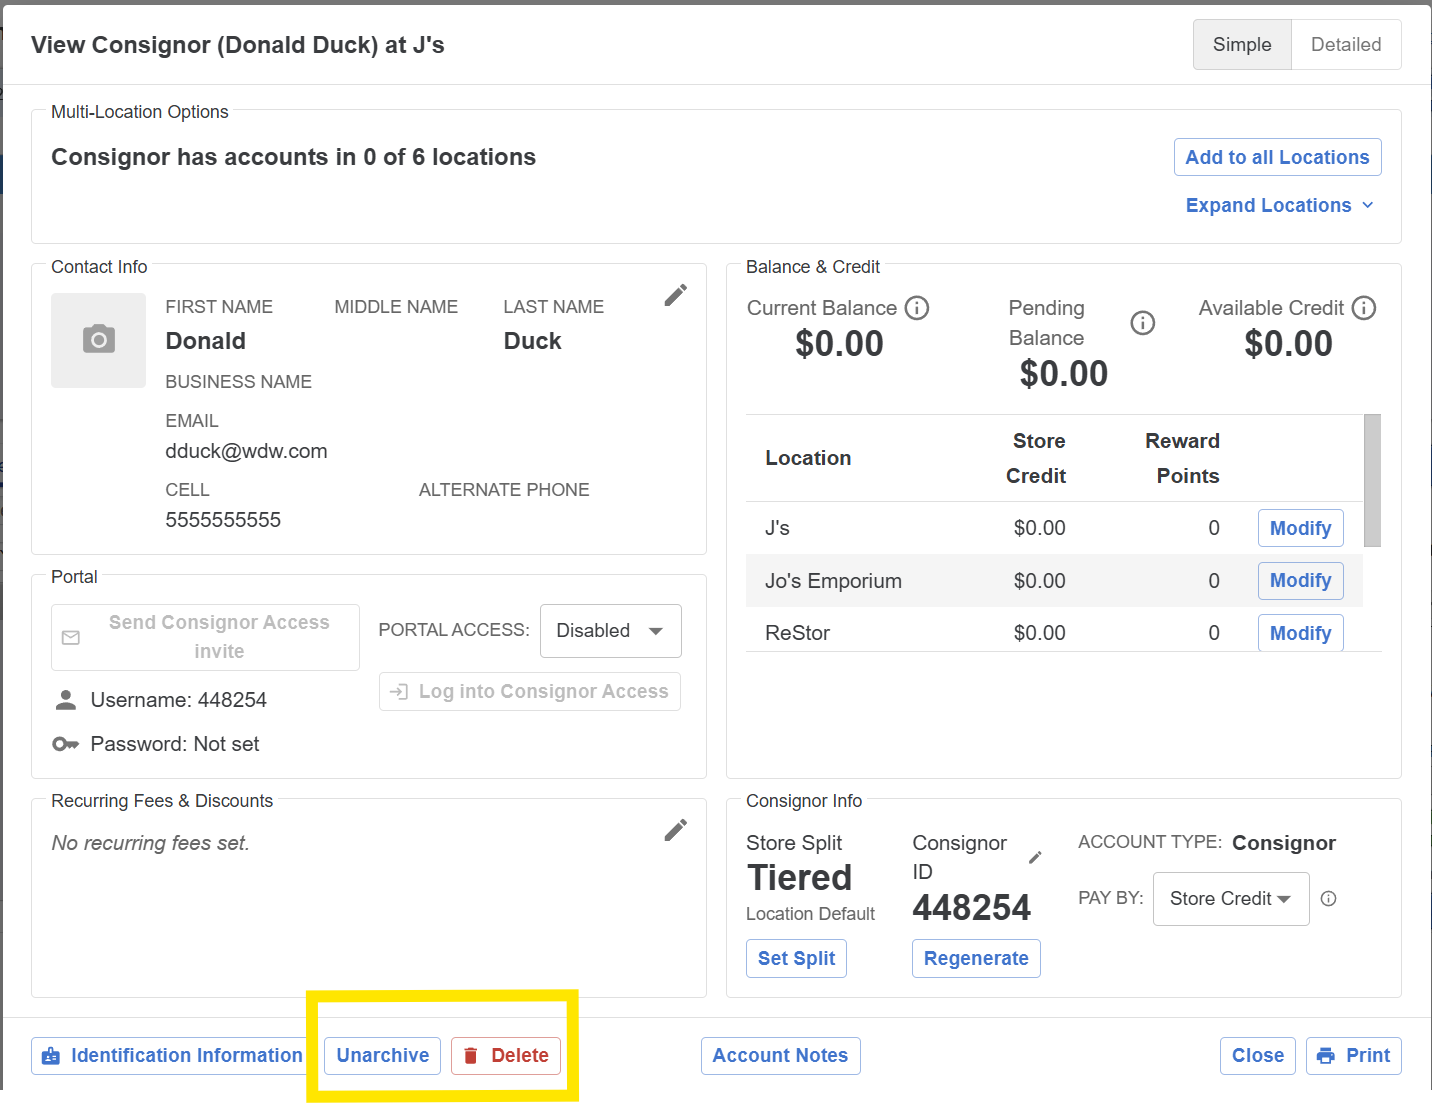1432x1103 pixels.
Task: Open Account Notes
Action: tap(780, 1056)
